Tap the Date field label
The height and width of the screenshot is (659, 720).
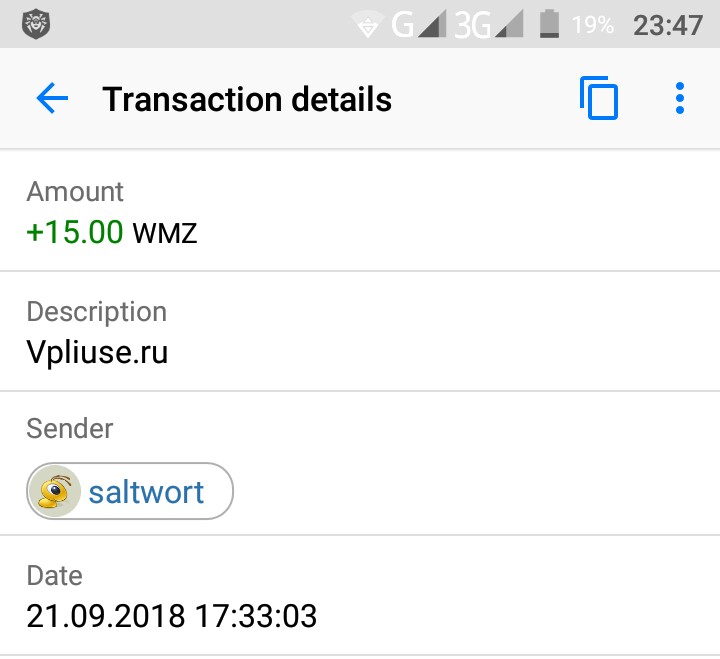coord(55,575)
